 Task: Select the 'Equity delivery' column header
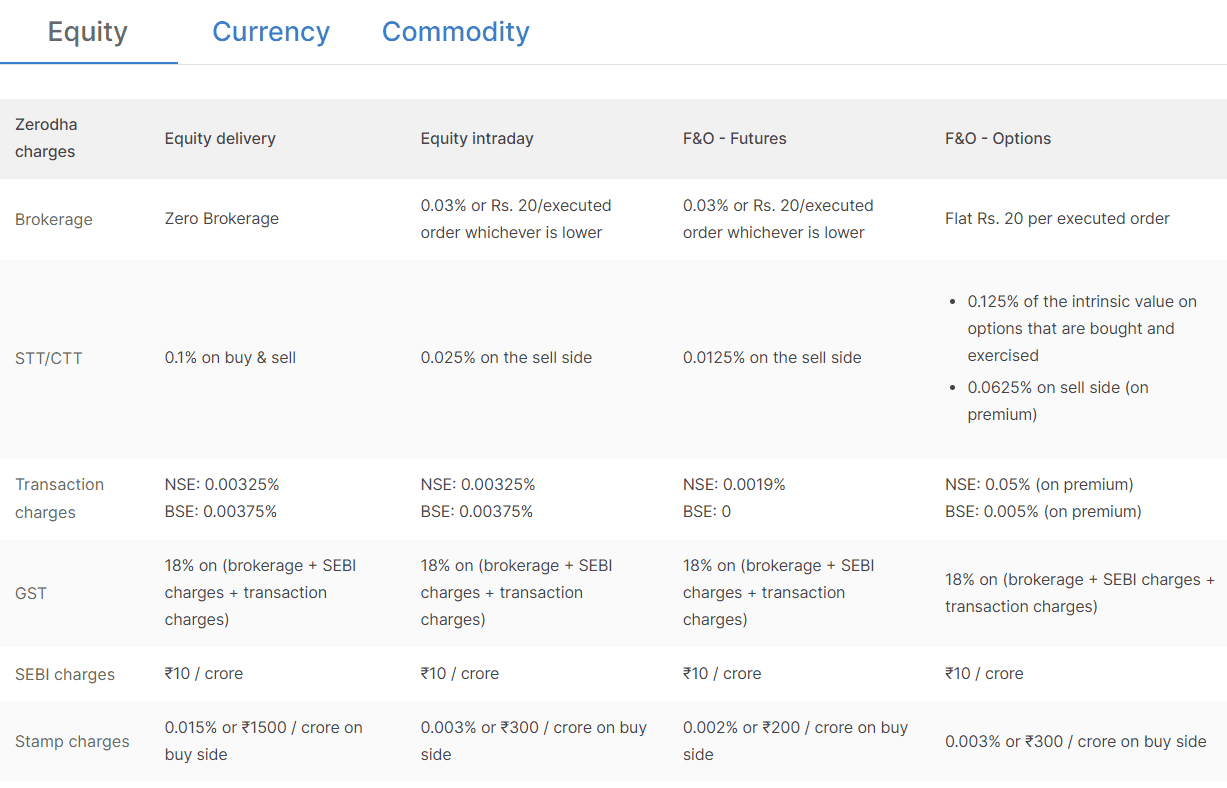click(220, 138)
